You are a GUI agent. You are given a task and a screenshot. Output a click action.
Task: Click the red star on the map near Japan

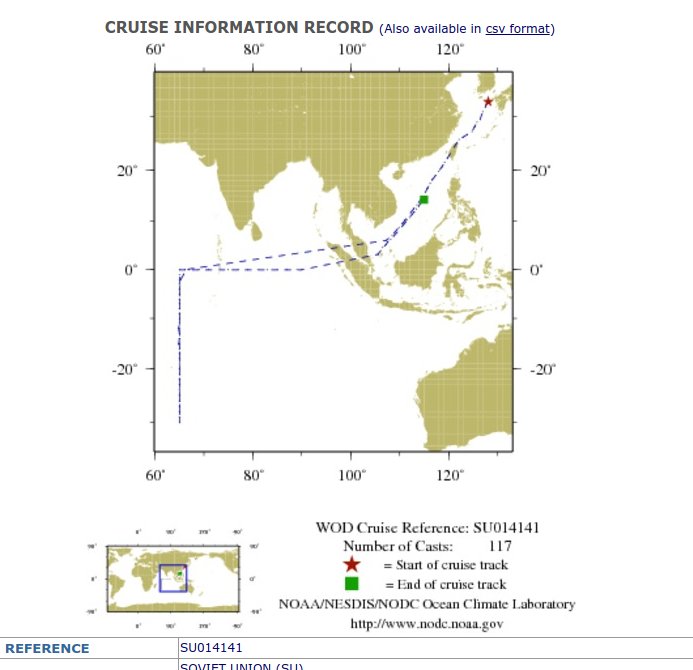coord(488,102)
